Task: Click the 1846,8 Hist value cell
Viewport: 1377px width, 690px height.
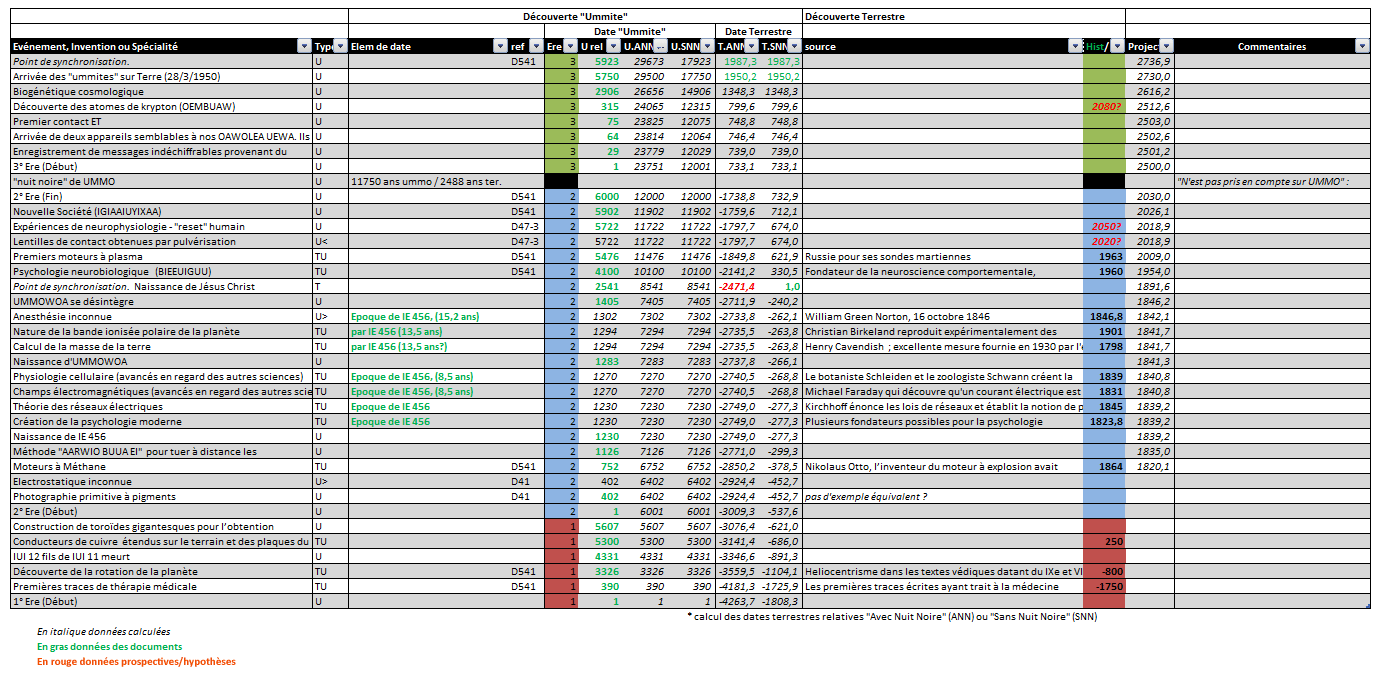Action: tap(1104, 316)
